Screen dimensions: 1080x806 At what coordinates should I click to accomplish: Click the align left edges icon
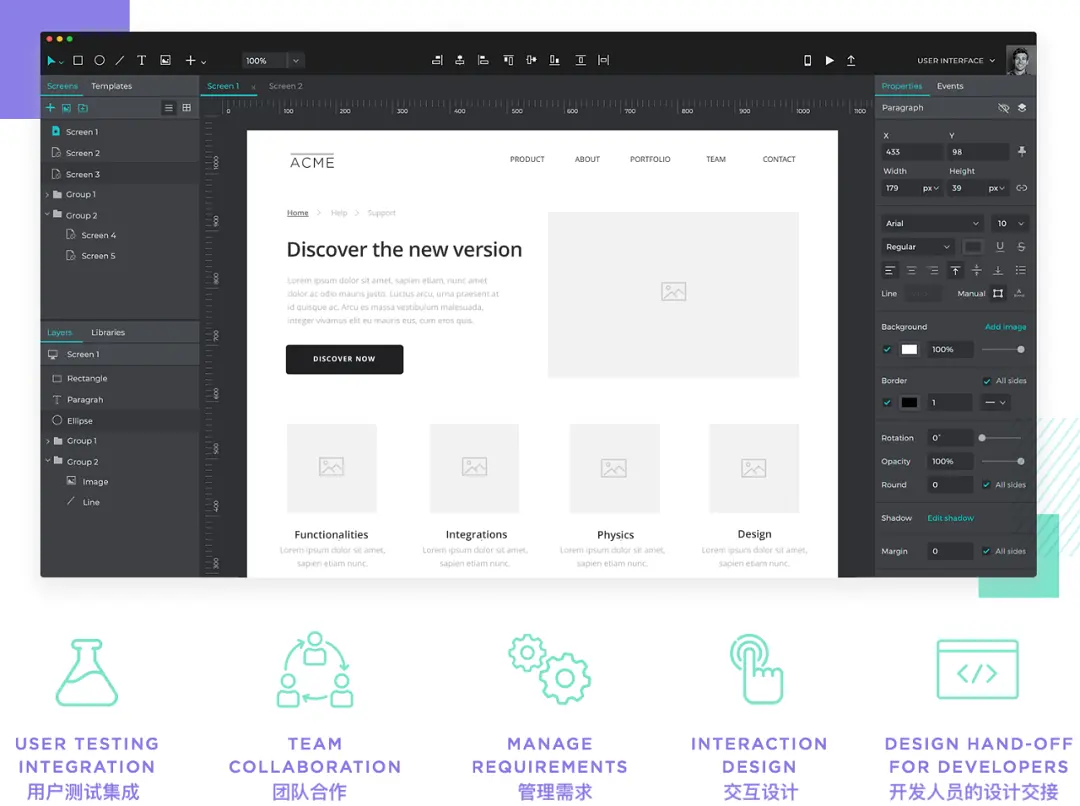click(484, 61)
